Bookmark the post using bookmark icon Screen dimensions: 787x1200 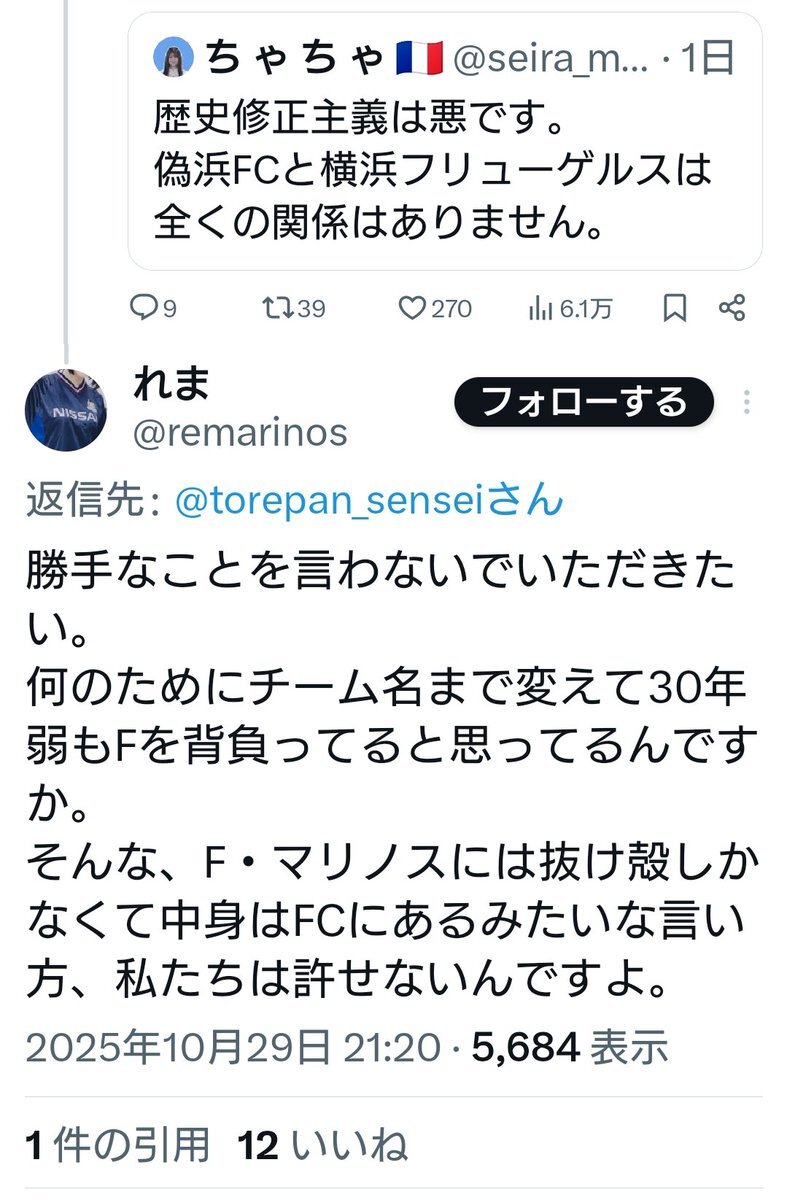tap(675, 309)
